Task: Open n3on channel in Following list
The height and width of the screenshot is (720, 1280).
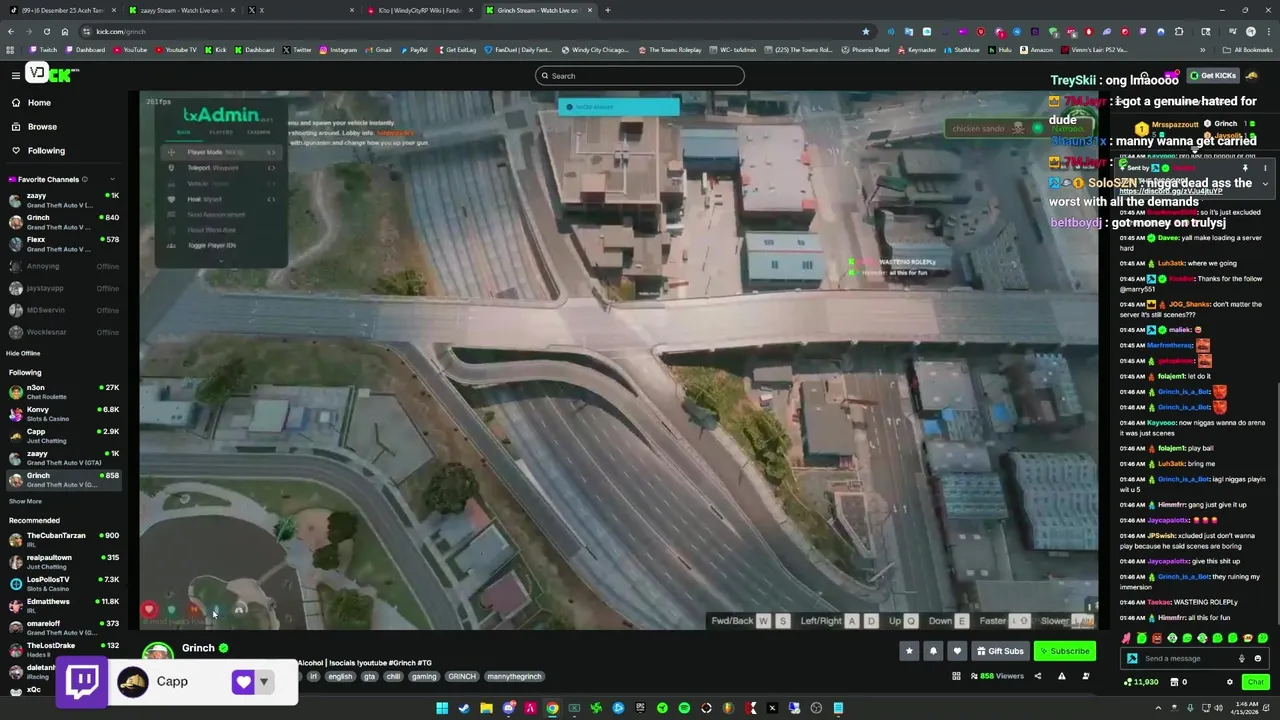Action: tap(62, 392)
